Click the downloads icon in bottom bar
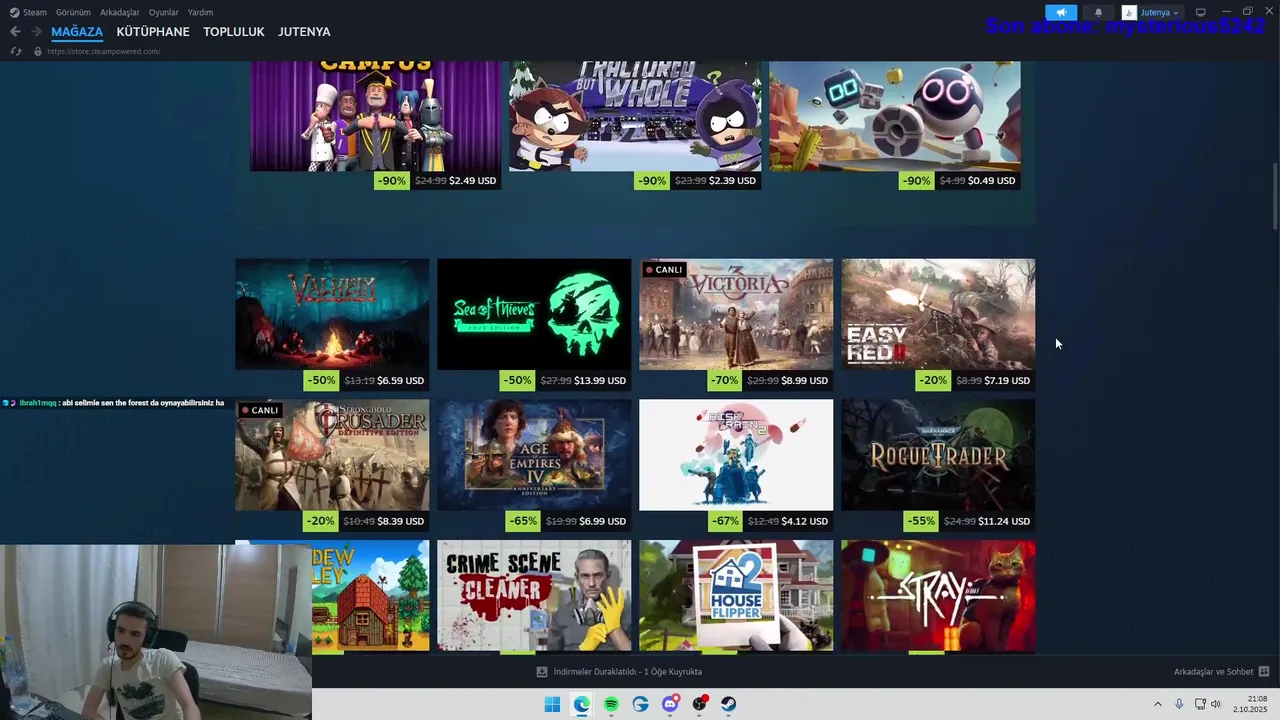 pos(542,672)
